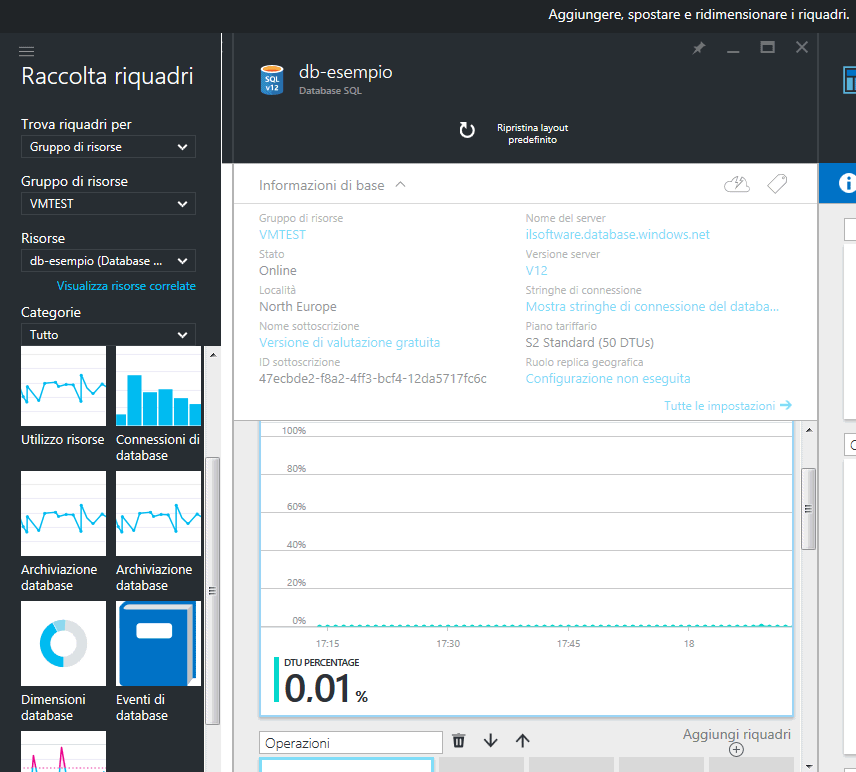856x772 pixels.
Task: Click the tag icon in Informazioni di base
Action: 777,184
